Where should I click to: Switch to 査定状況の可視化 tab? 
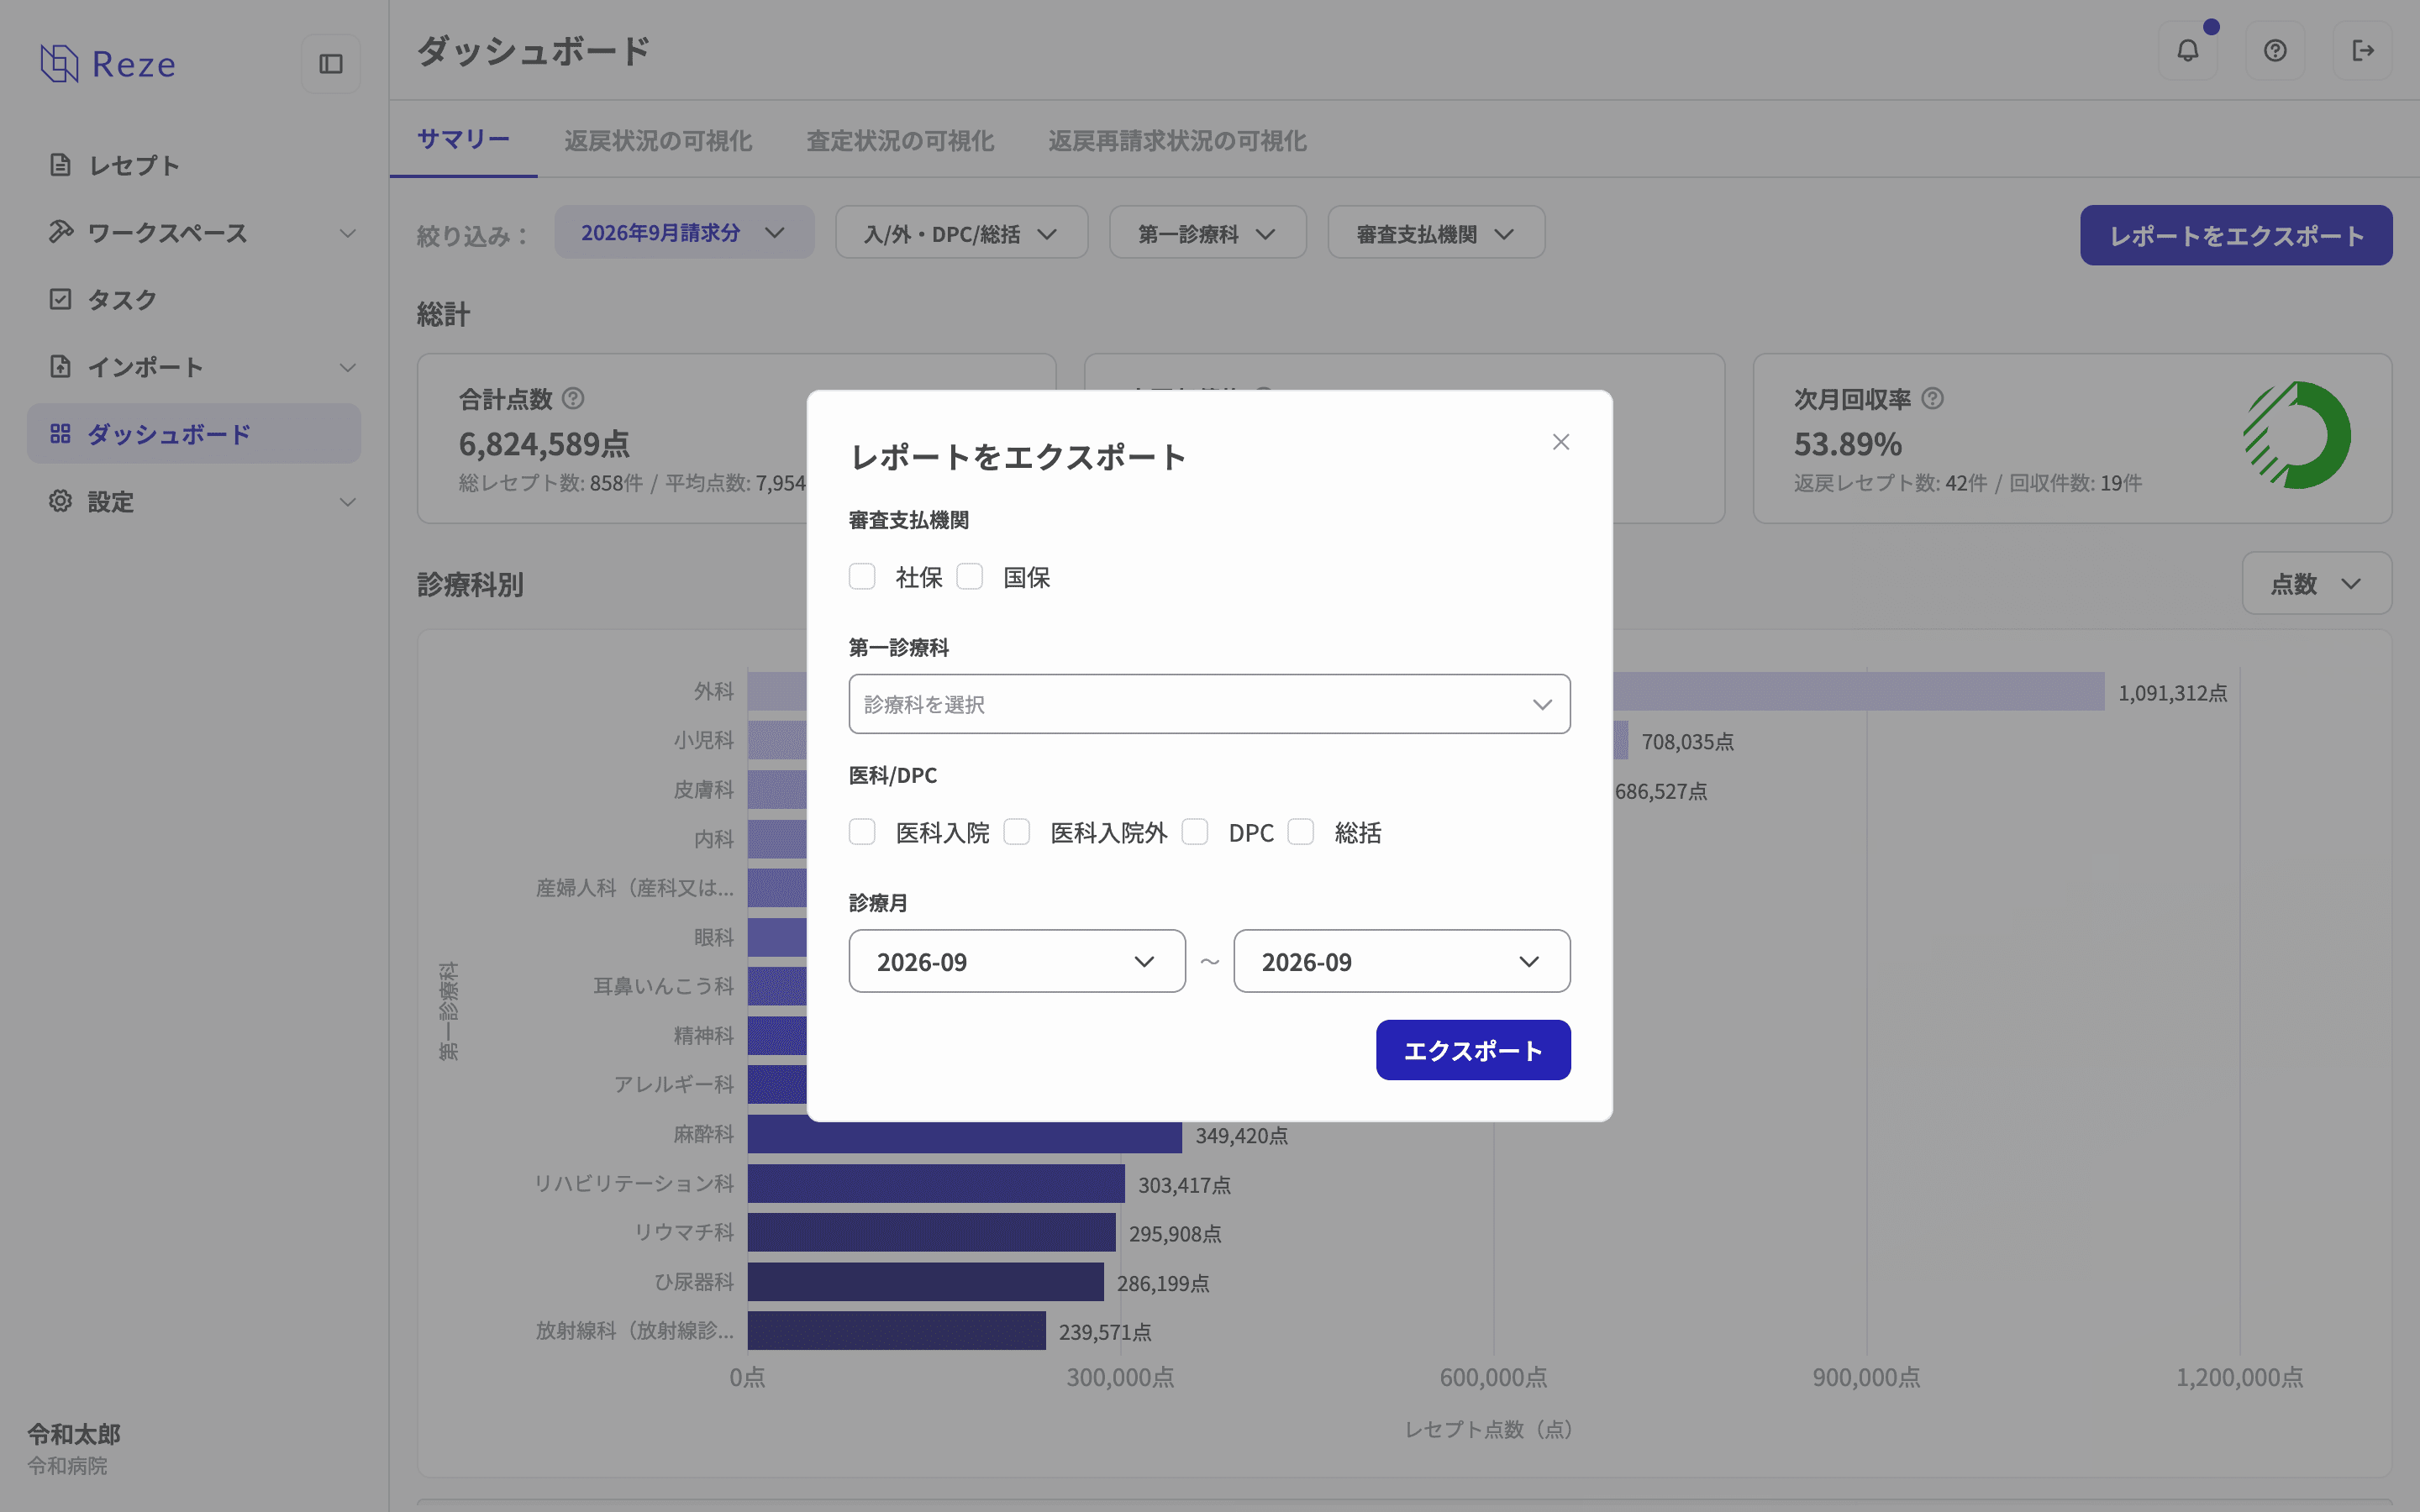tap(900, 140)
